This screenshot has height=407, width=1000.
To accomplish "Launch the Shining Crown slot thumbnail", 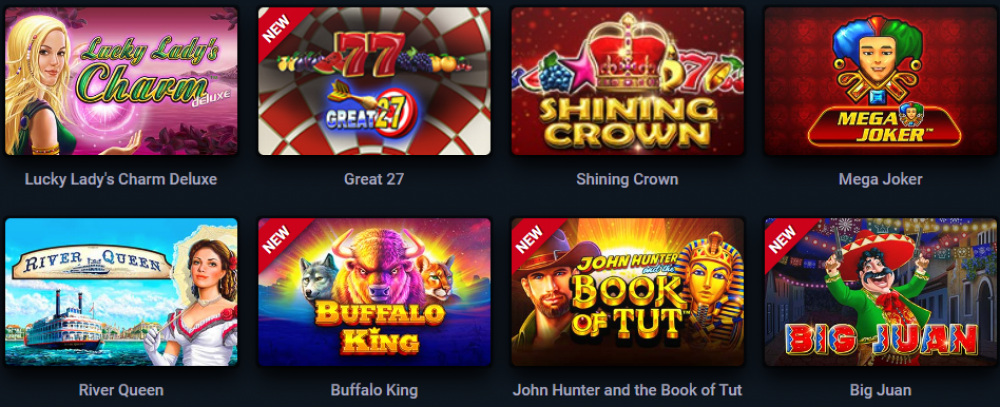I will coord(628,81).
